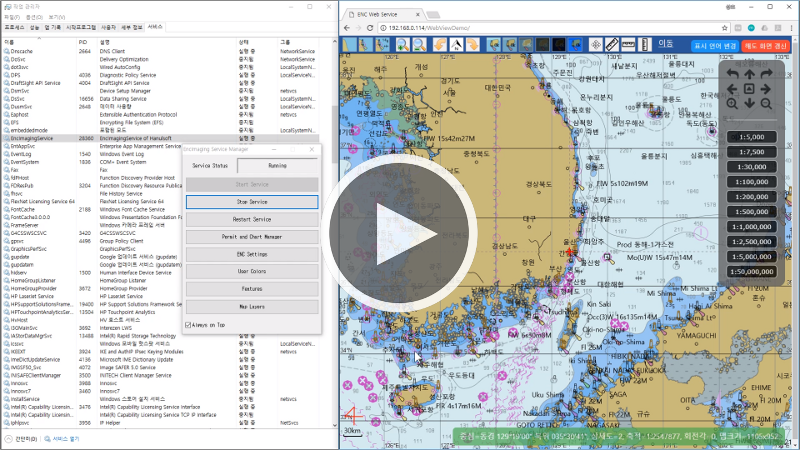Open the Map Layers button
Screen dimensions: 800x450
[x=252, y=307]
